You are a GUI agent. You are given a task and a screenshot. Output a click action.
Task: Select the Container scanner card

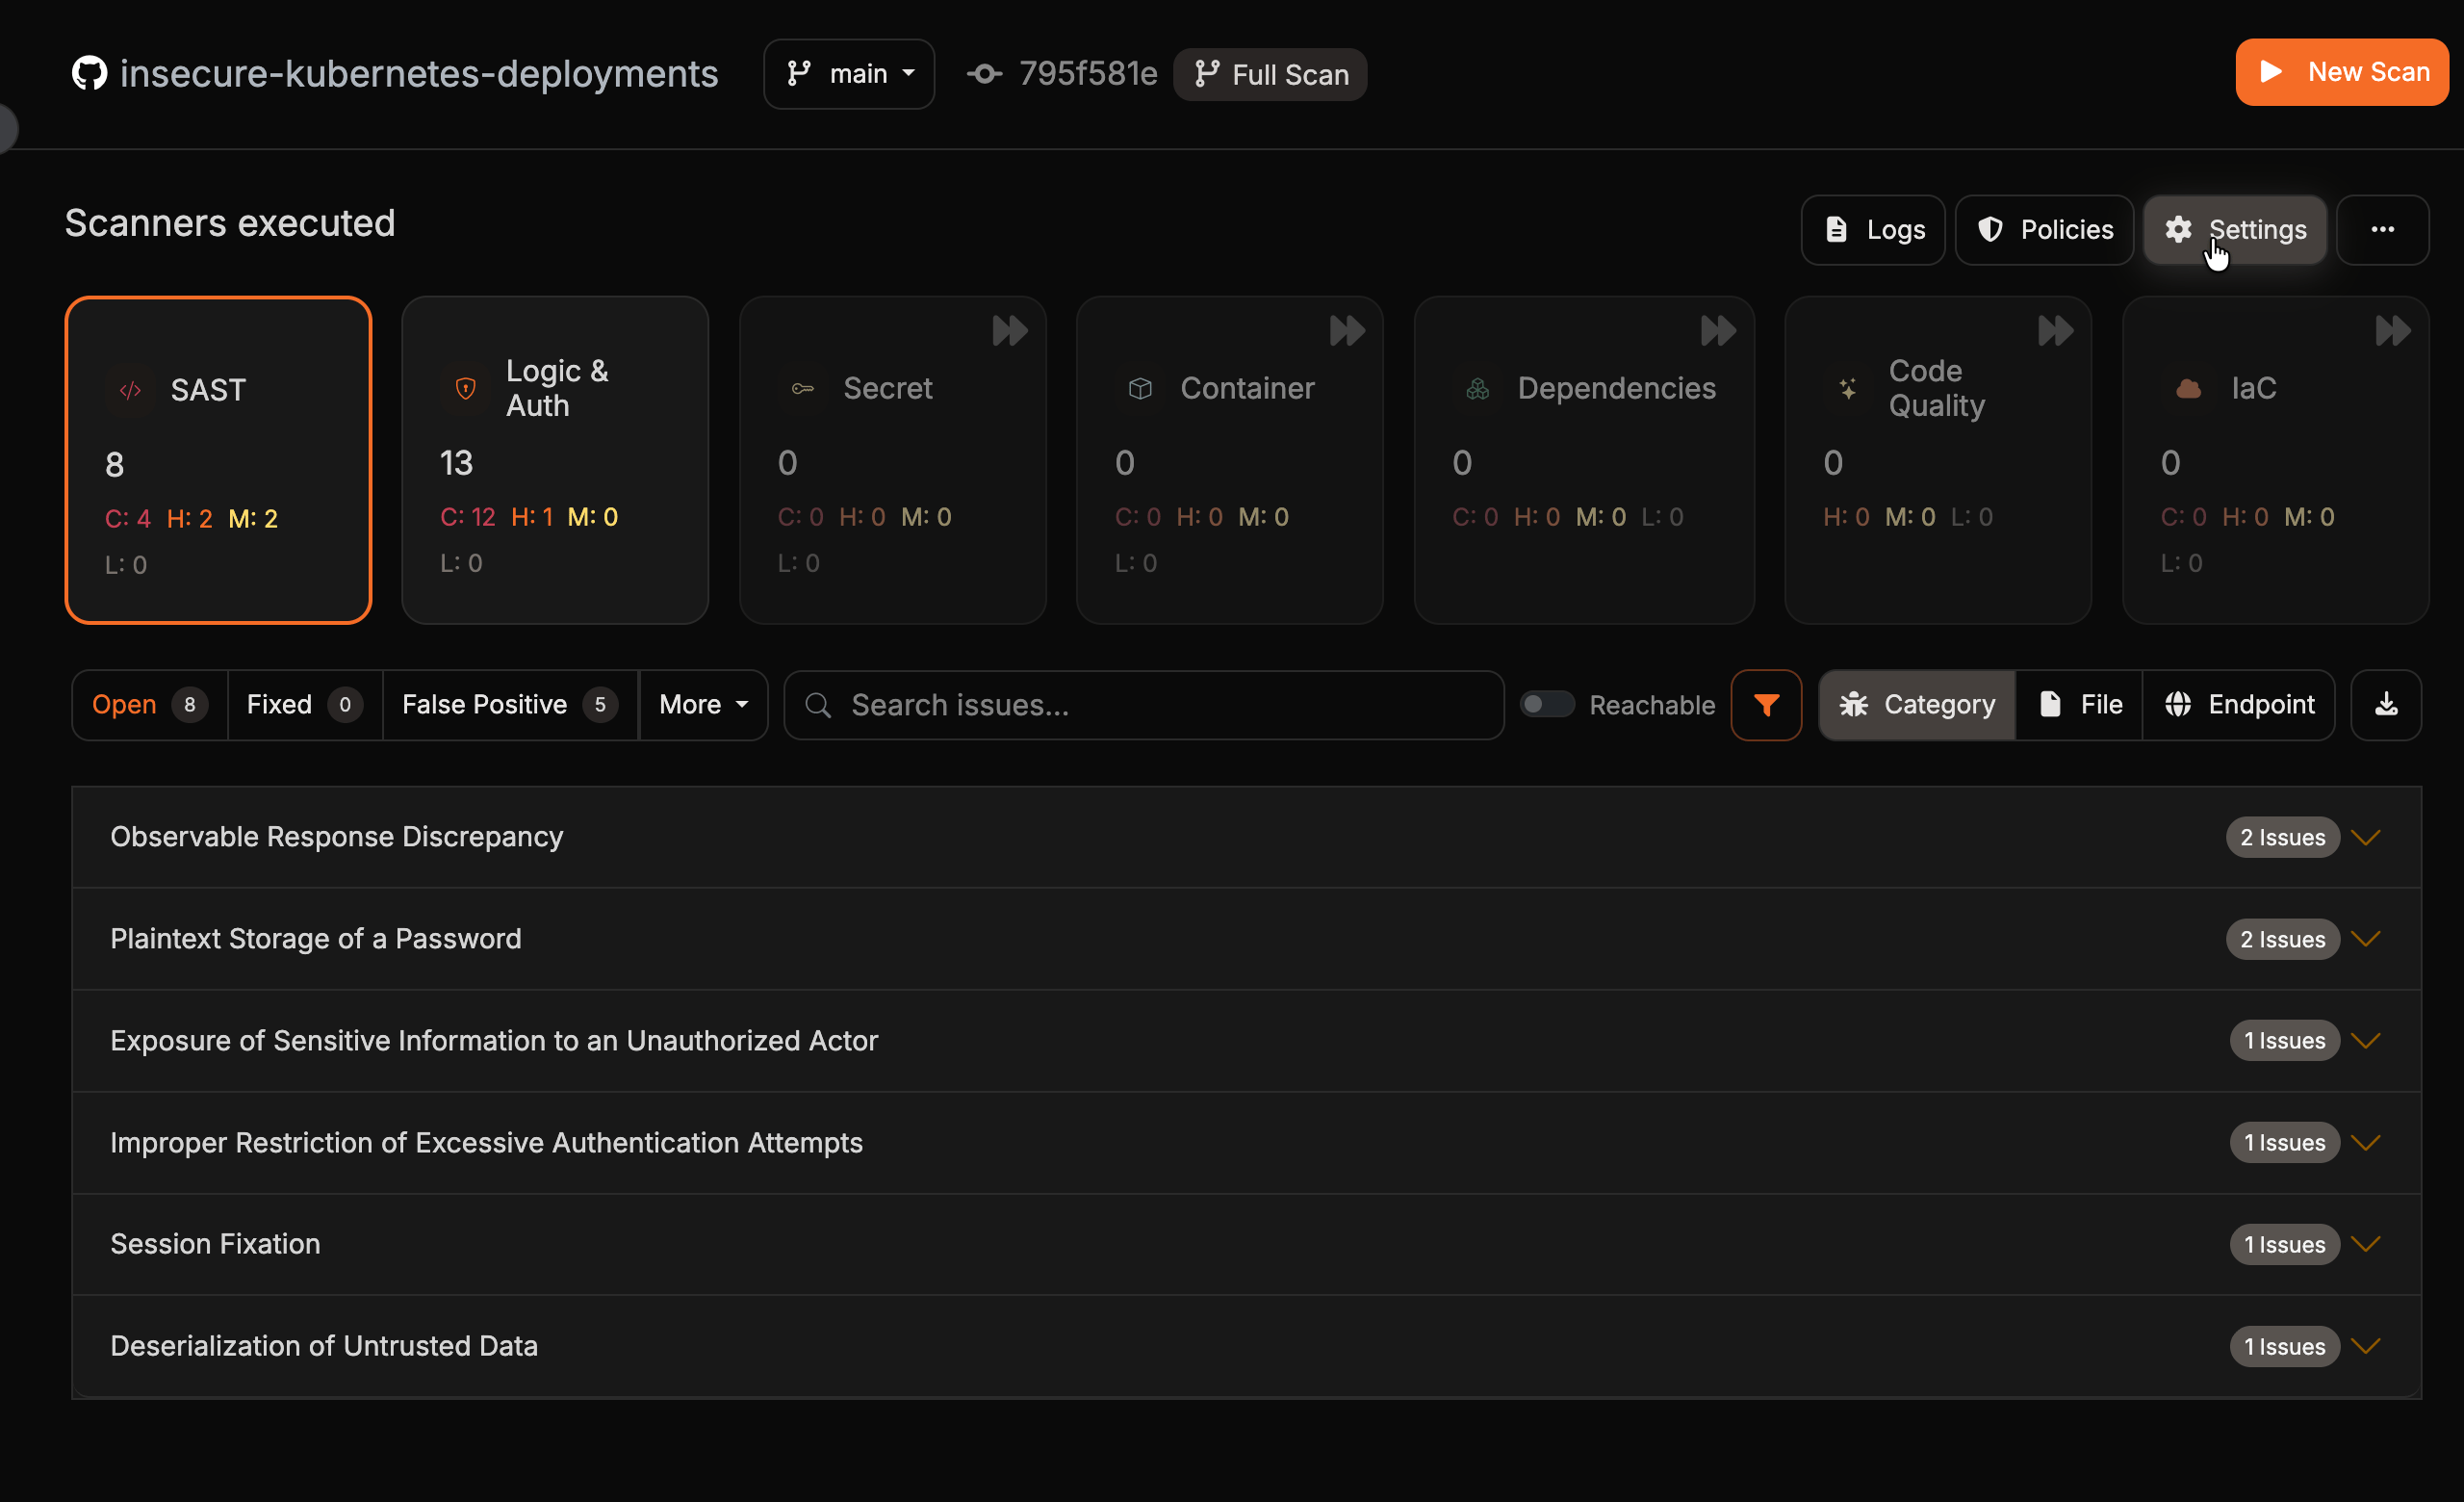point(1229,460)
